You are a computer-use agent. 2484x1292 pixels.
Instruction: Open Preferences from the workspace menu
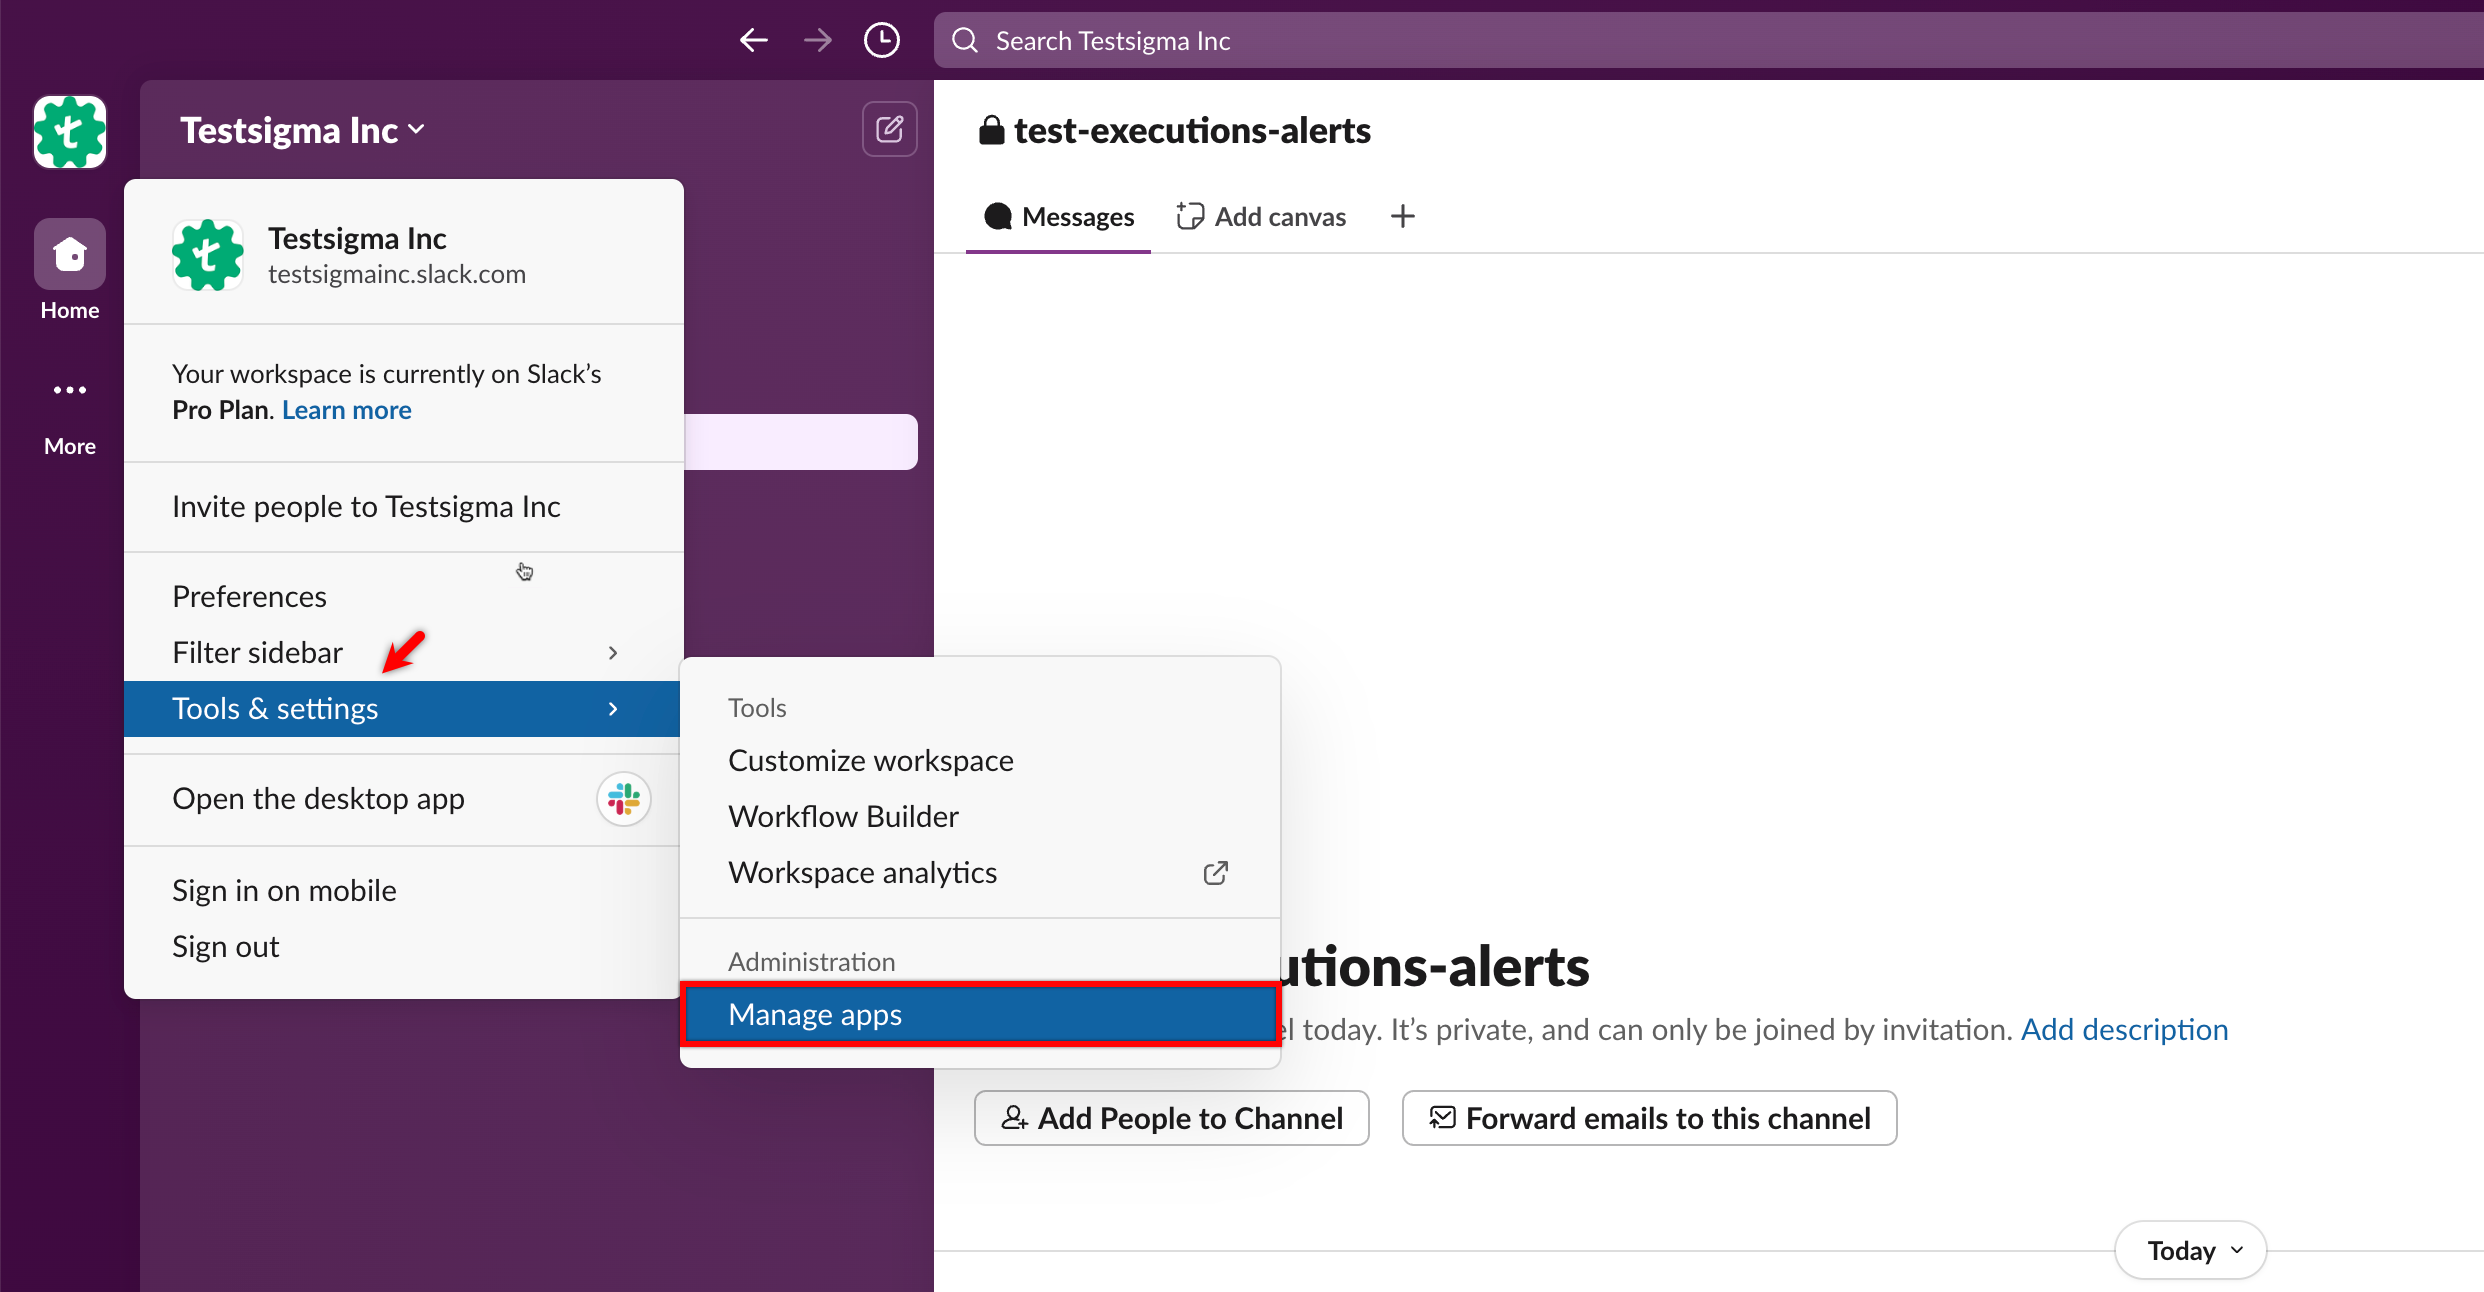[x=249, y=594]
